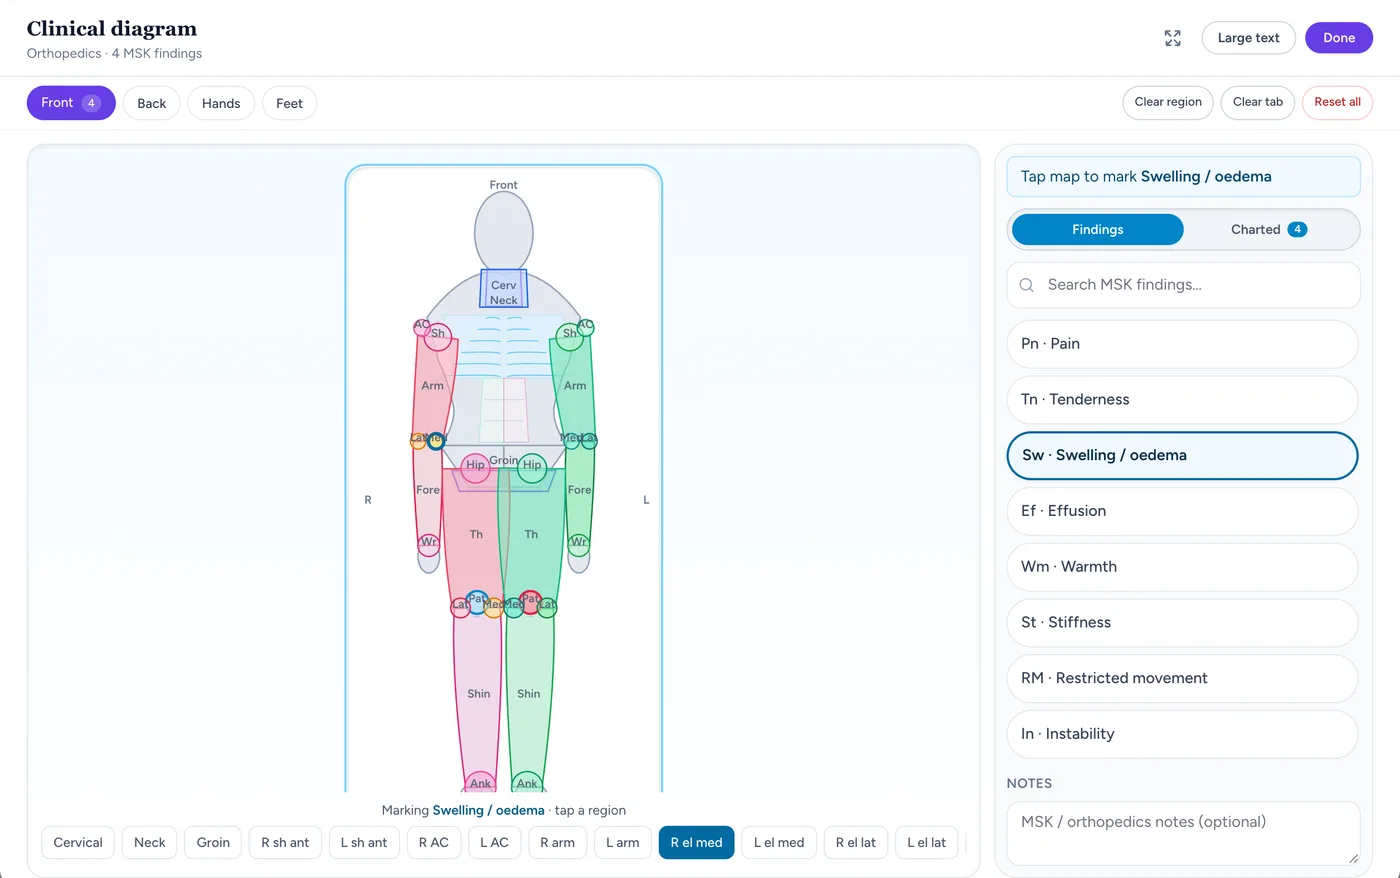
Task: Click the magnifier icon in MSK search
Action: [1026, 285]
